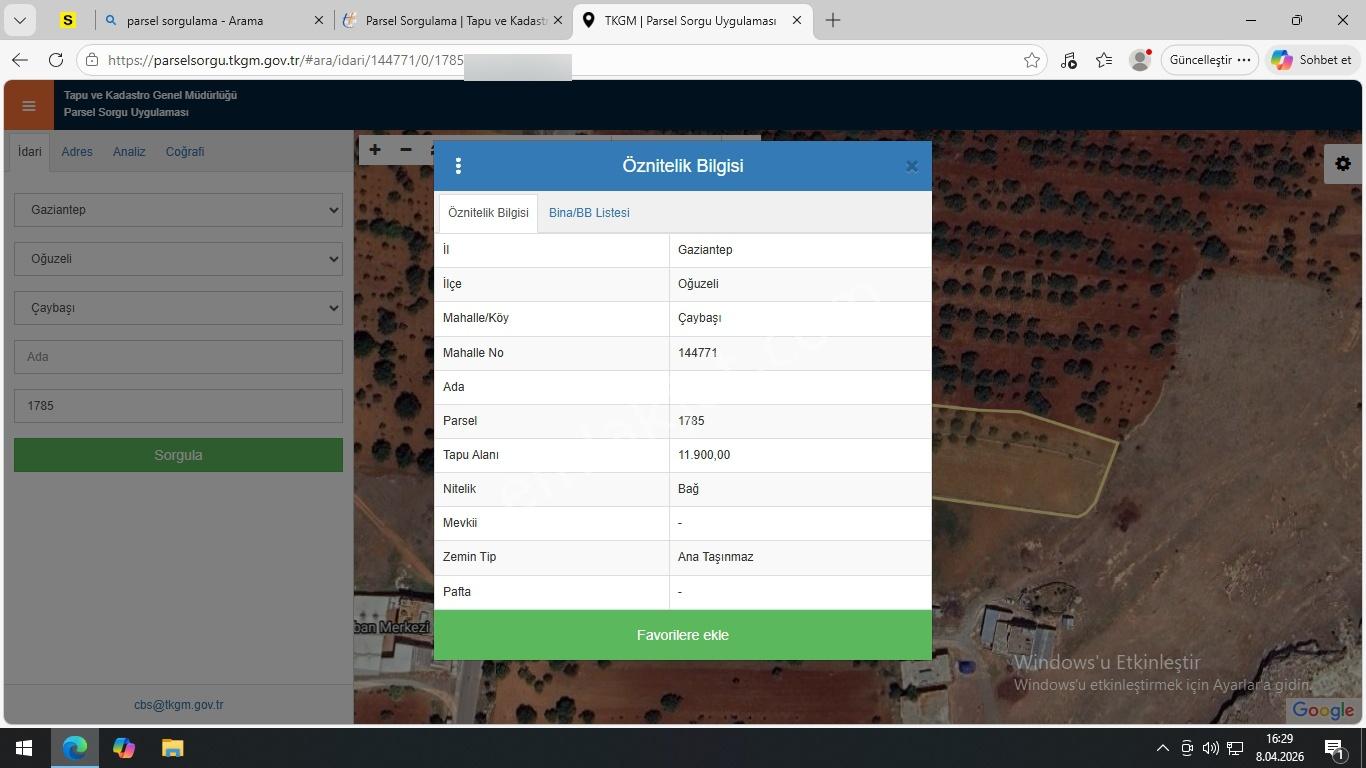Viewport: 1366px width, 768px height.
Task: Add this page to favorites with the star icon
Action: tap(1032, 60)
